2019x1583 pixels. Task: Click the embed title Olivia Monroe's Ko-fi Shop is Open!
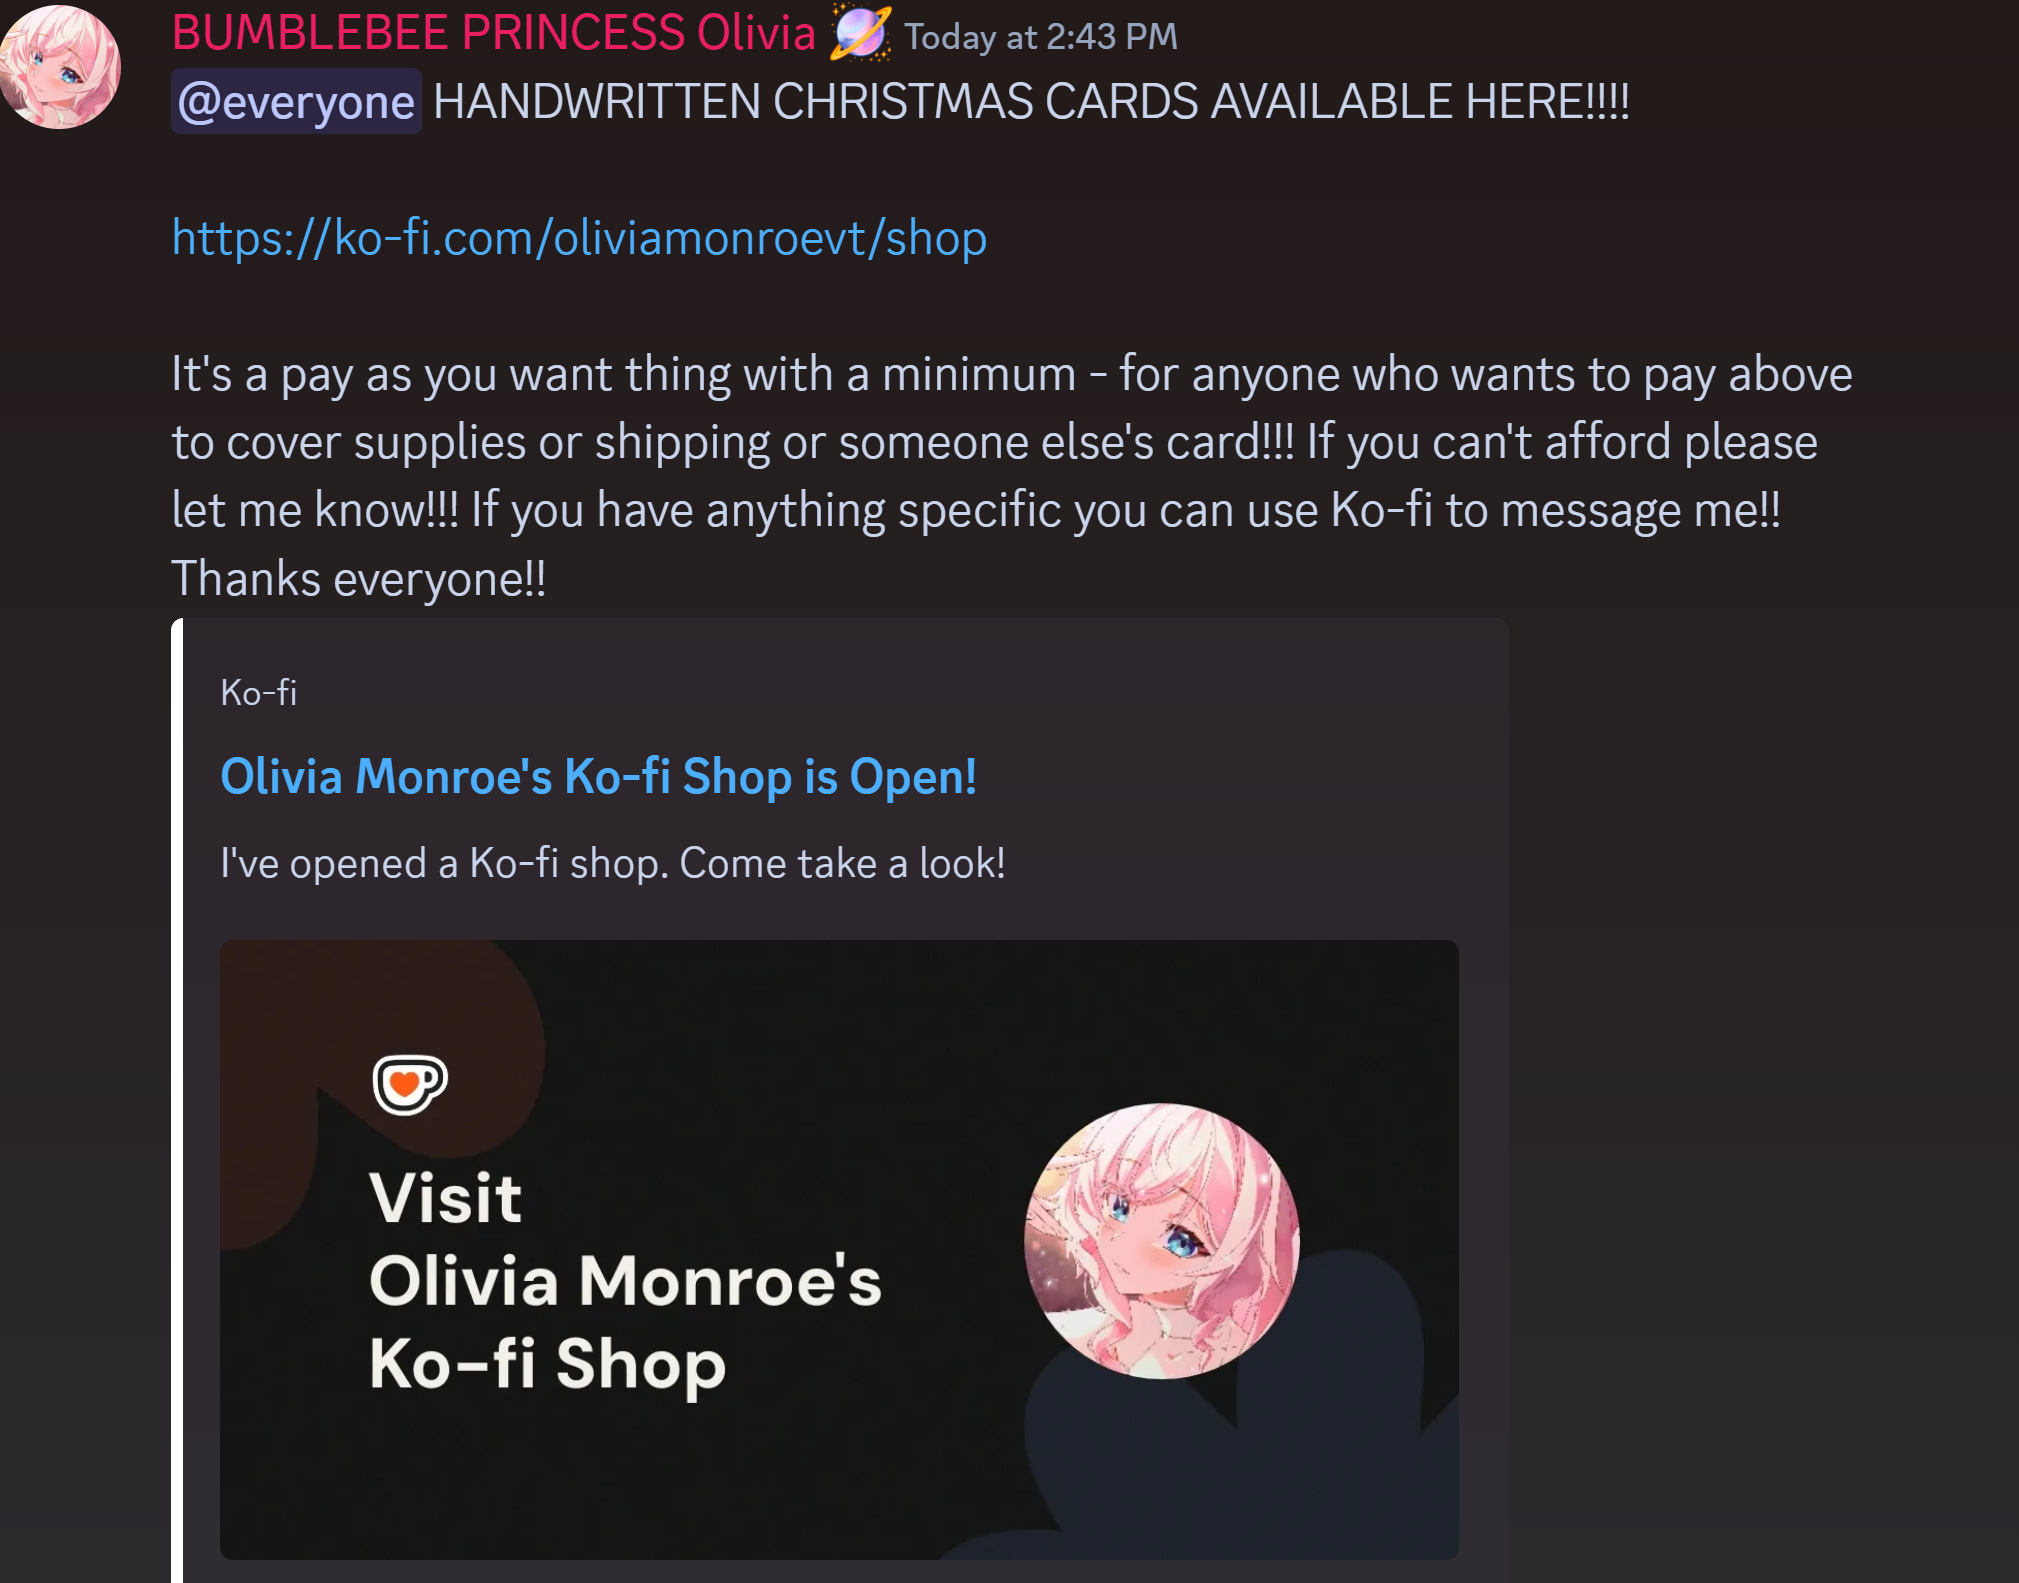pos(598,776)
